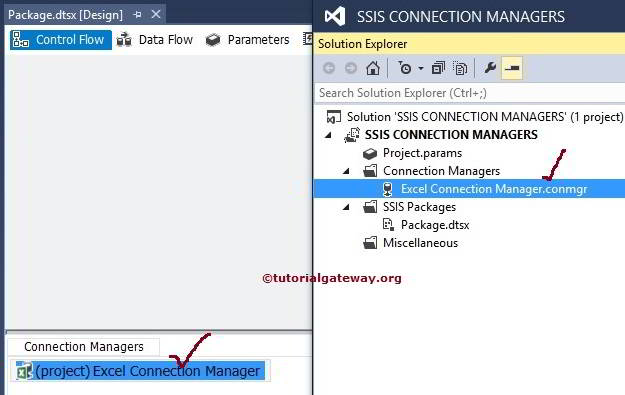Click the Parameters tab icon
Viewport: 625px width, 395px height.
point(213,40)
